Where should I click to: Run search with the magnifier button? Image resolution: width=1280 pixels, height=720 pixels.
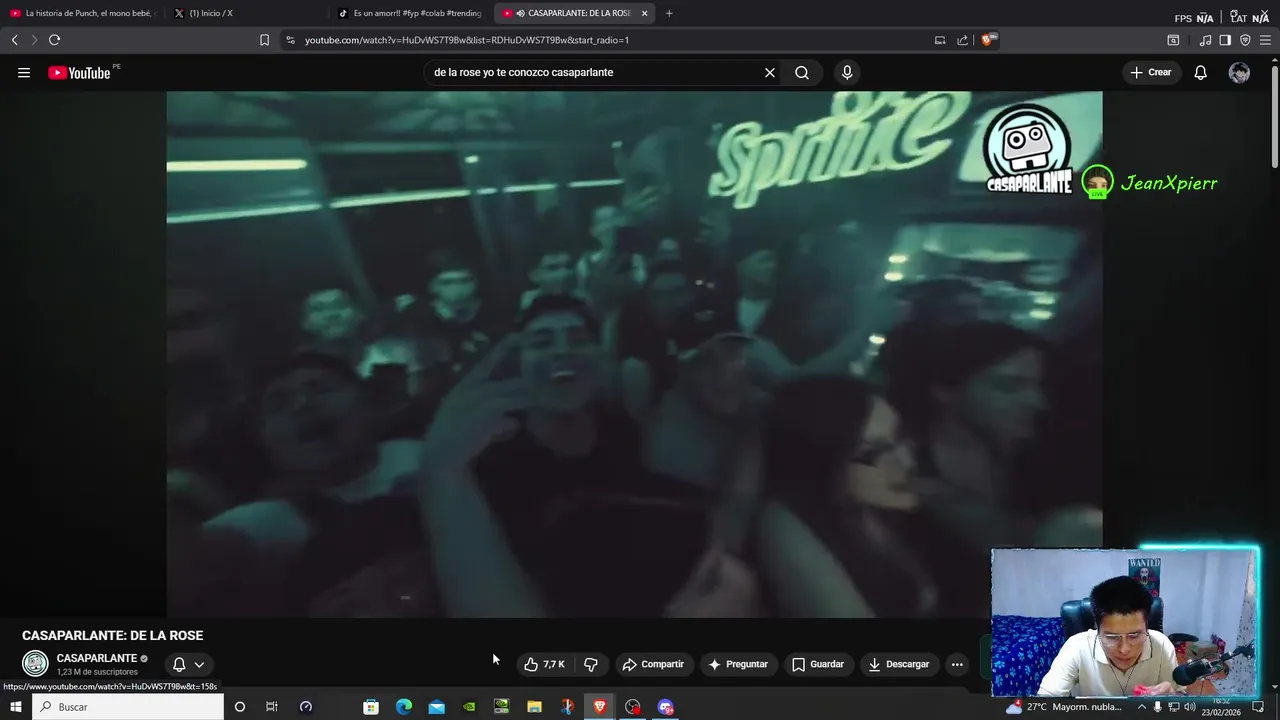(802, 72)
